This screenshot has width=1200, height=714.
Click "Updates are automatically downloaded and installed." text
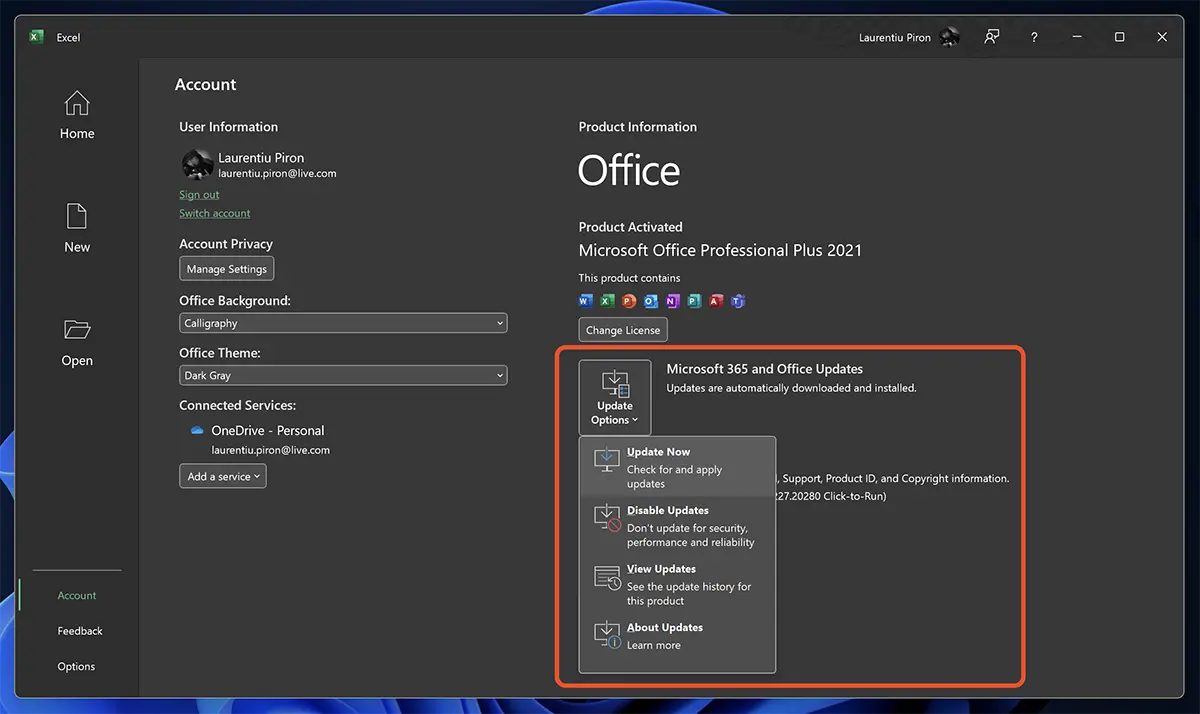tap(792, 388)
